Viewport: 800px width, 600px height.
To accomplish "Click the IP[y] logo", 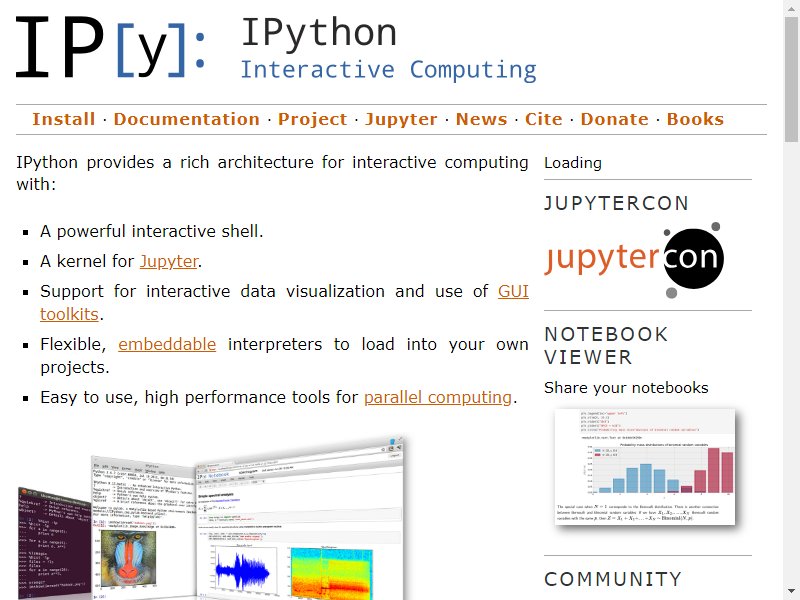I will pos(111,47).
